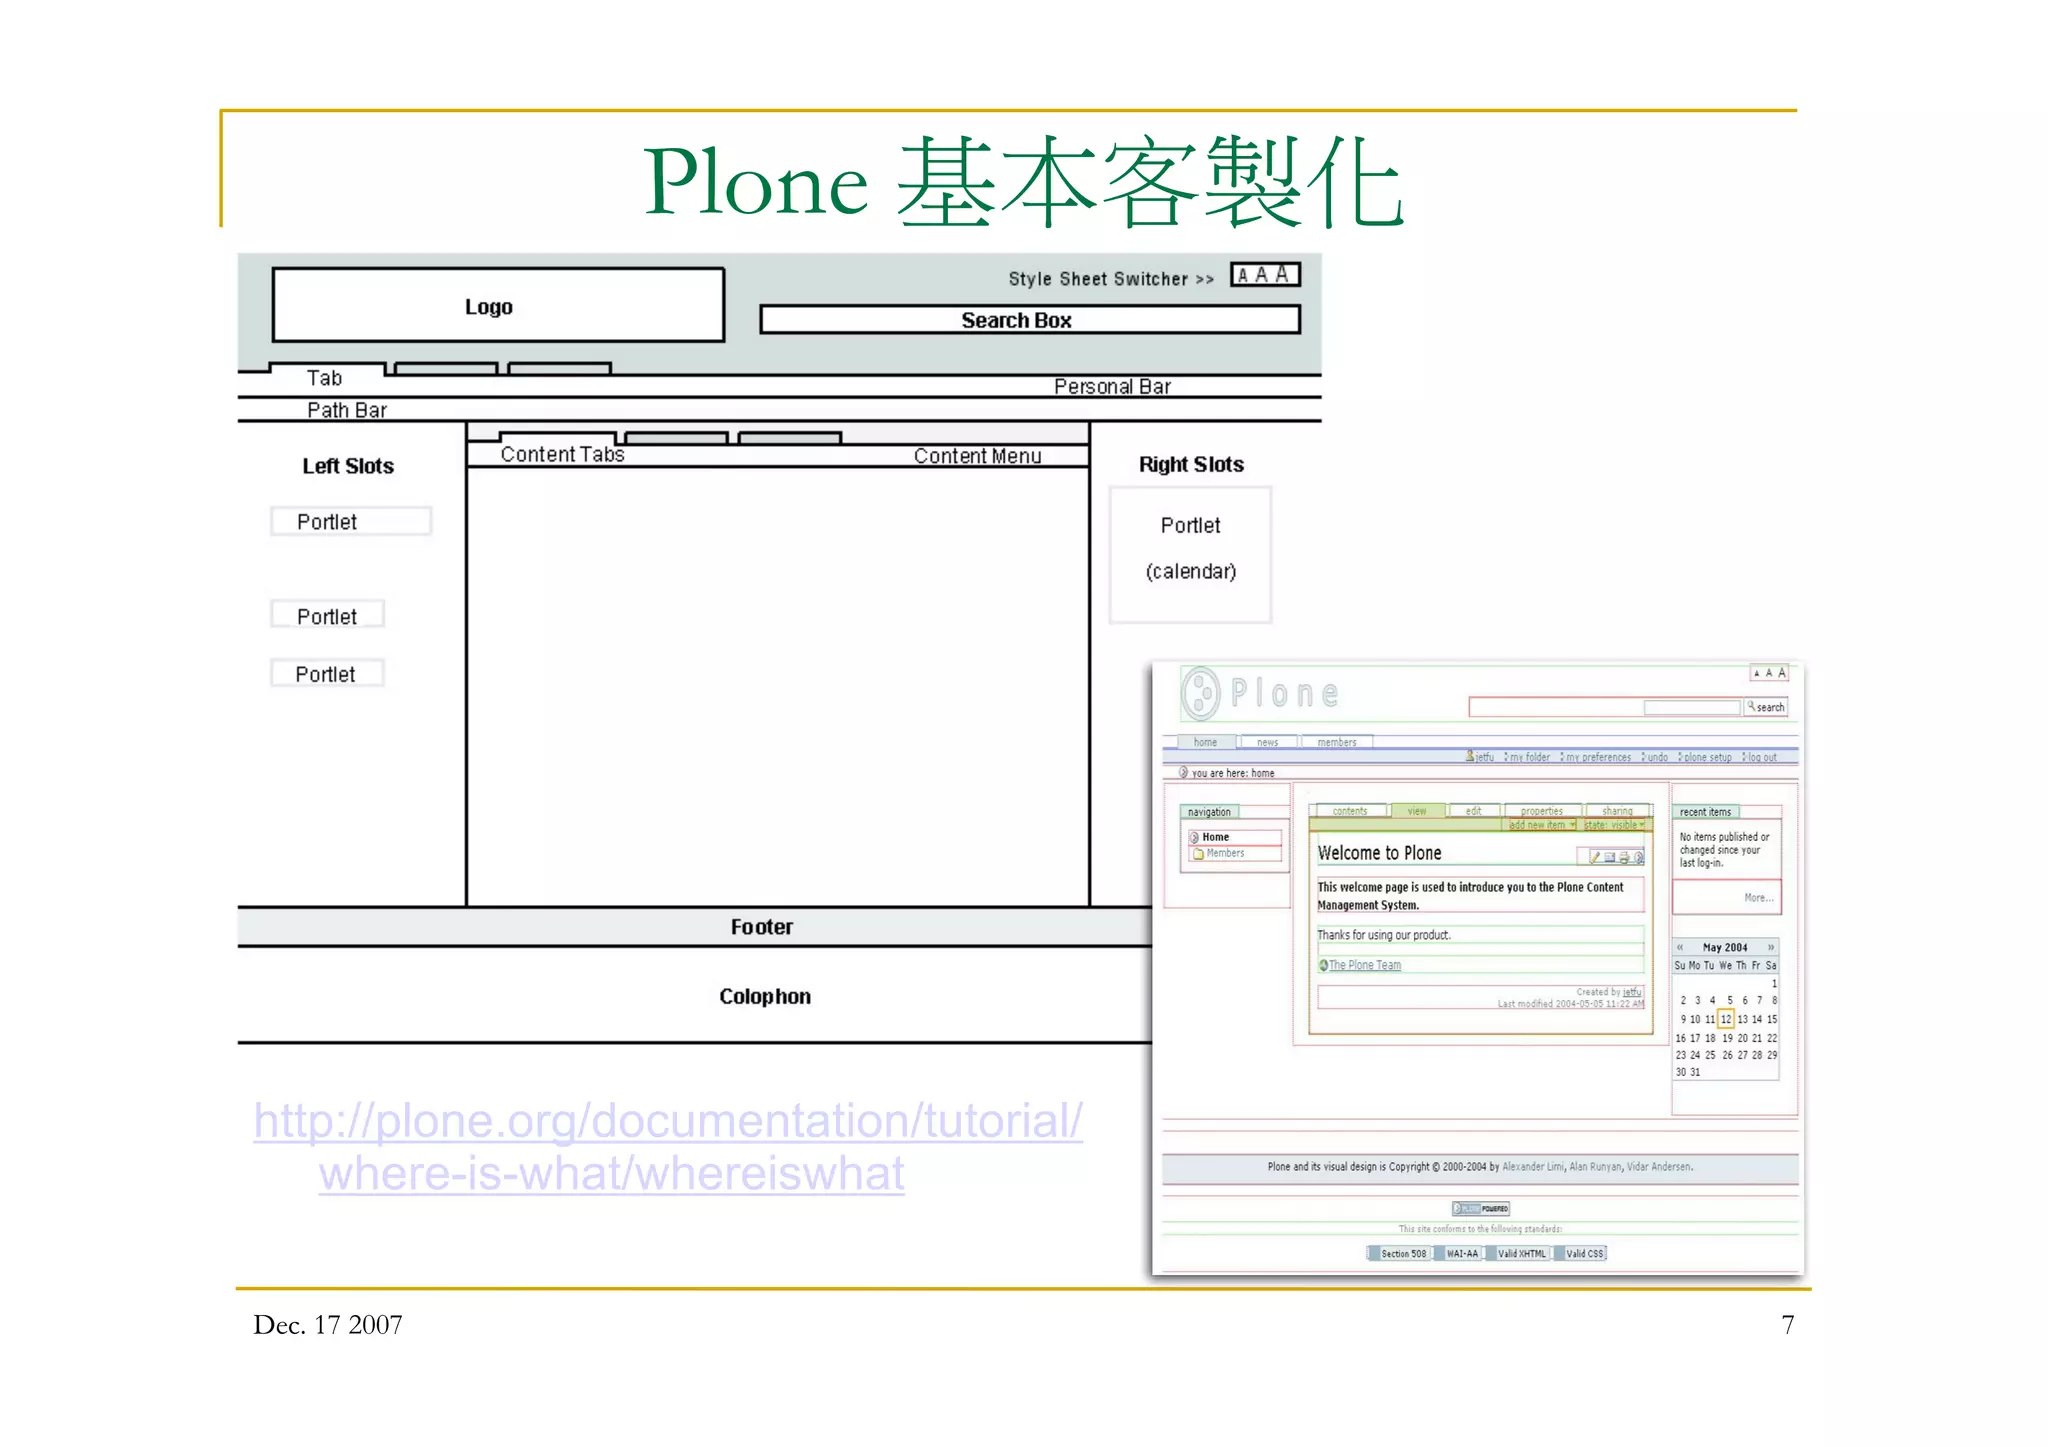Screen dimensions: 2048x1447
Task: Click the my folder personal bar link
Action: tap(1528, 757)
